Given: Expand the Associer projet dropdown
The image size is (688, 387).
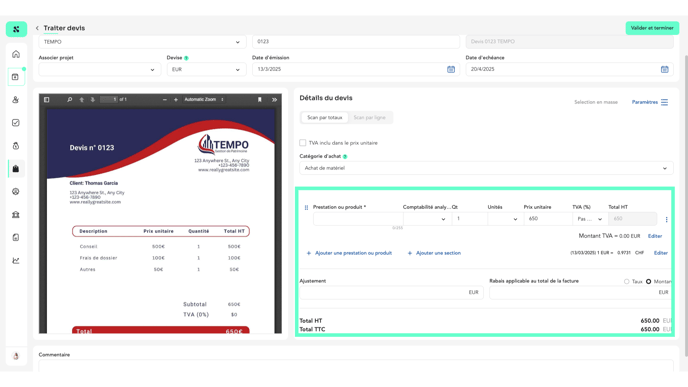Looking at the screenshot, I should [99, 69].
